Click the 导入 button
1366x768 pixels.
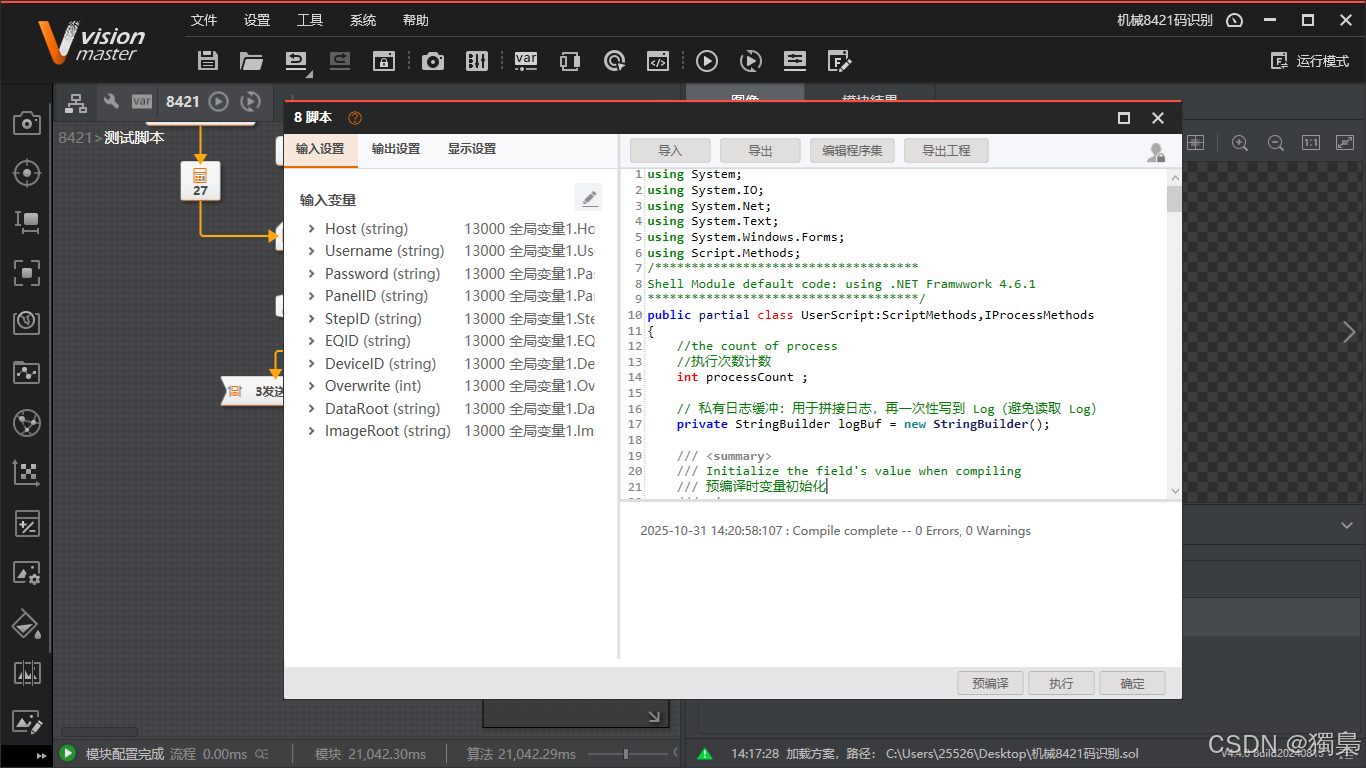[x=670, y=151]
